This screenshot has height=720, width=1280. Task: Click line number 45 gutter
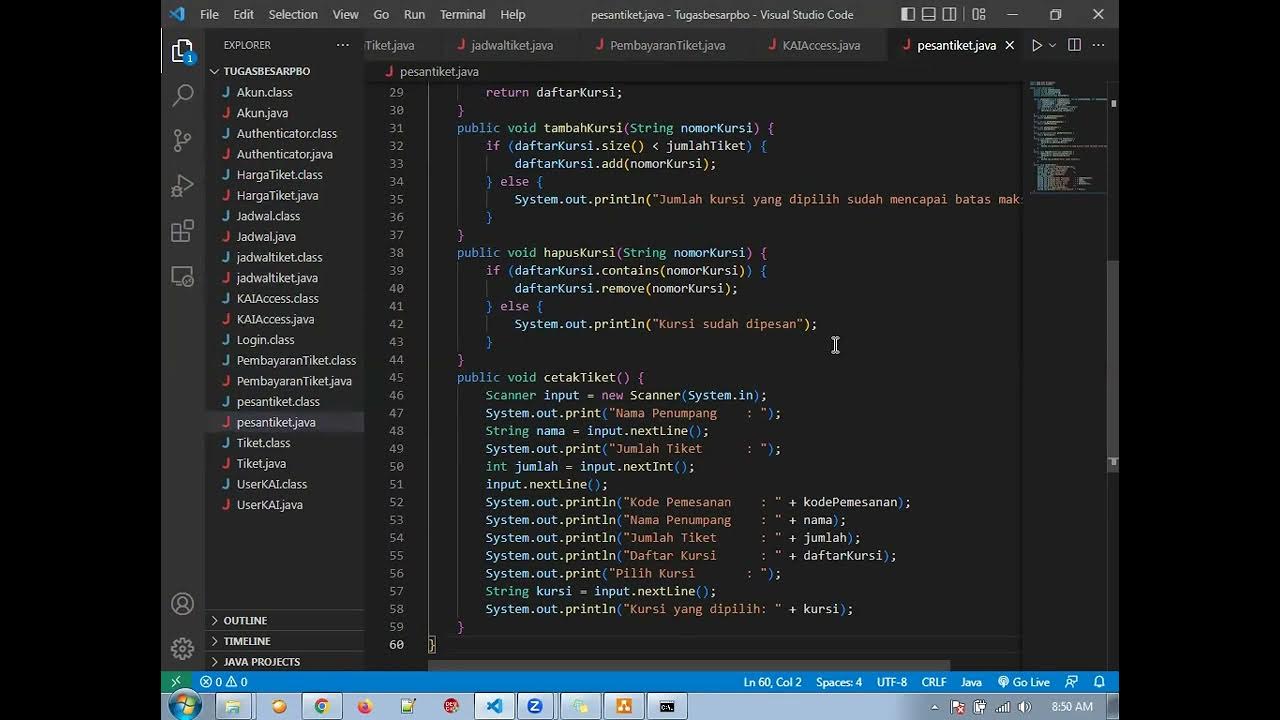(396, 377)
